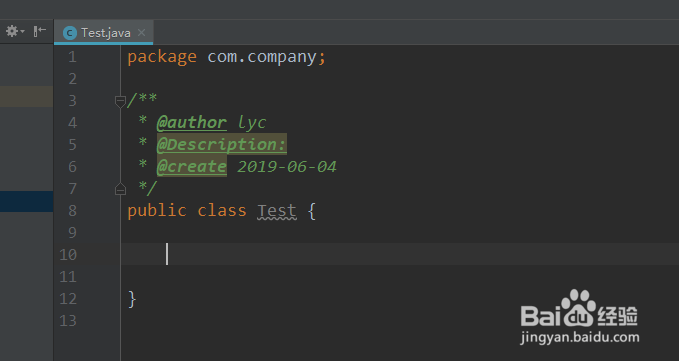The image size is (679, 361).
Task: Click line number 5 in the gutter
Action: tap(72, 145)
